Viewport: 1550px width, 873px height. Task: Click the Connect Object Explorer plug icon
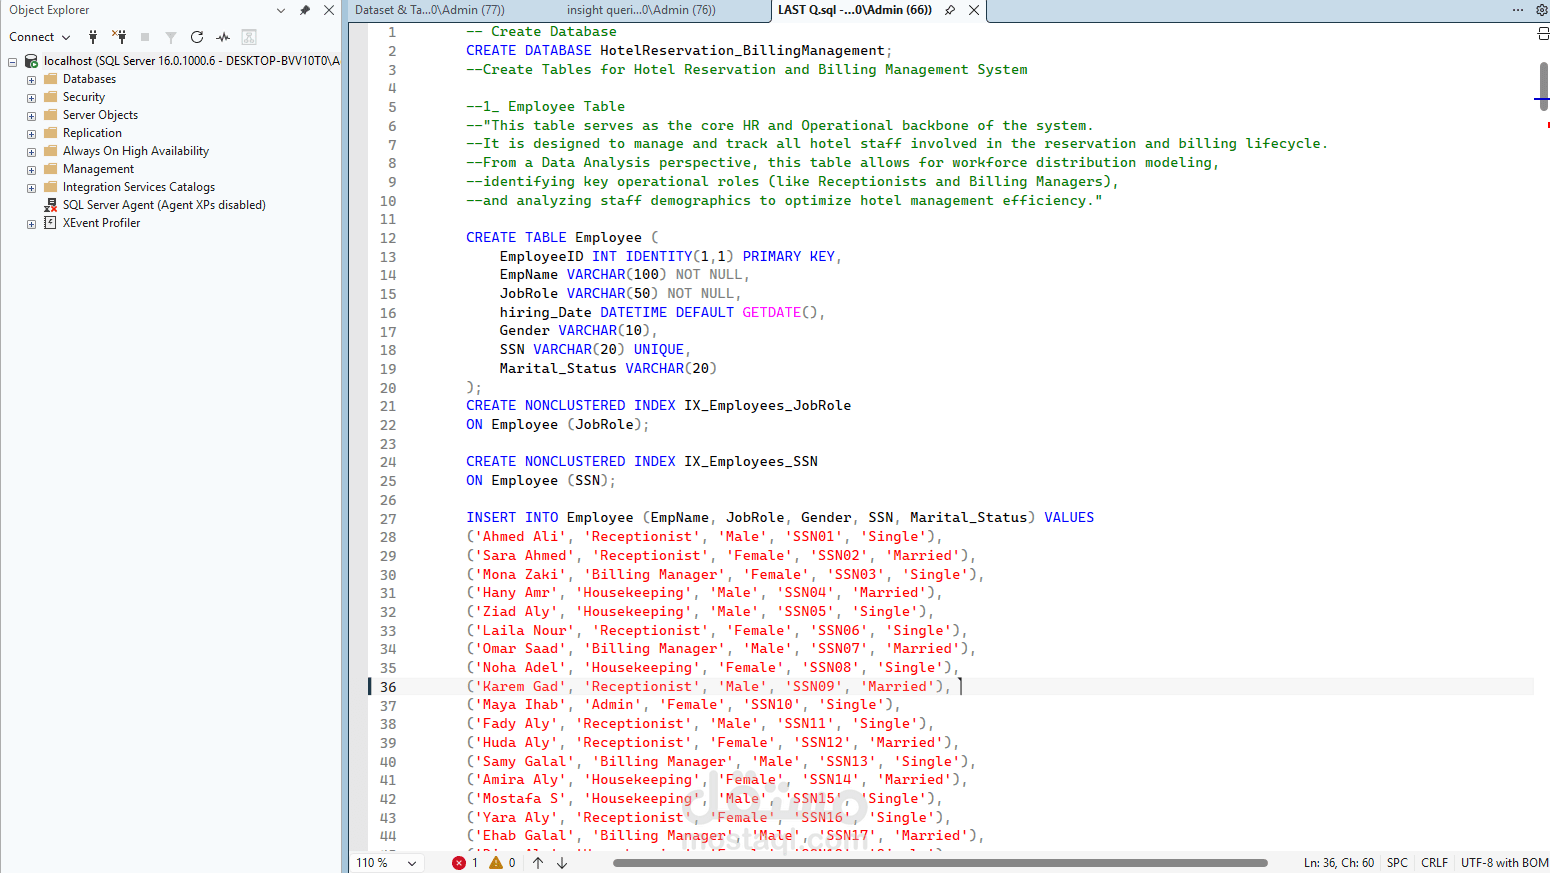(93, 37)
